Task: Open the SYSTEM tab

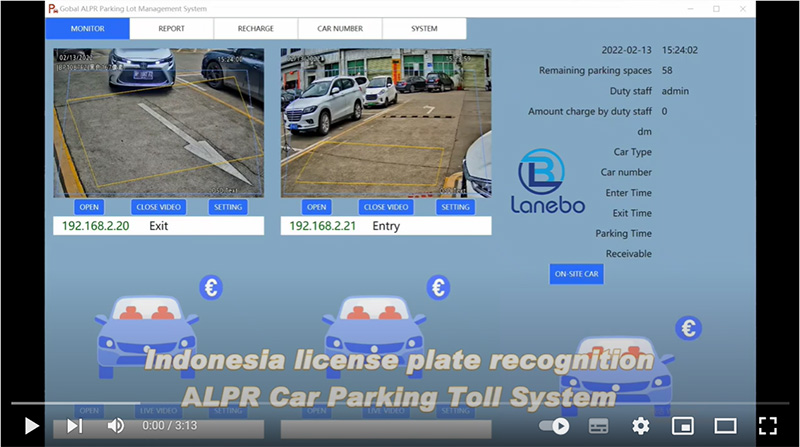Action: click(x=424, y=29)
